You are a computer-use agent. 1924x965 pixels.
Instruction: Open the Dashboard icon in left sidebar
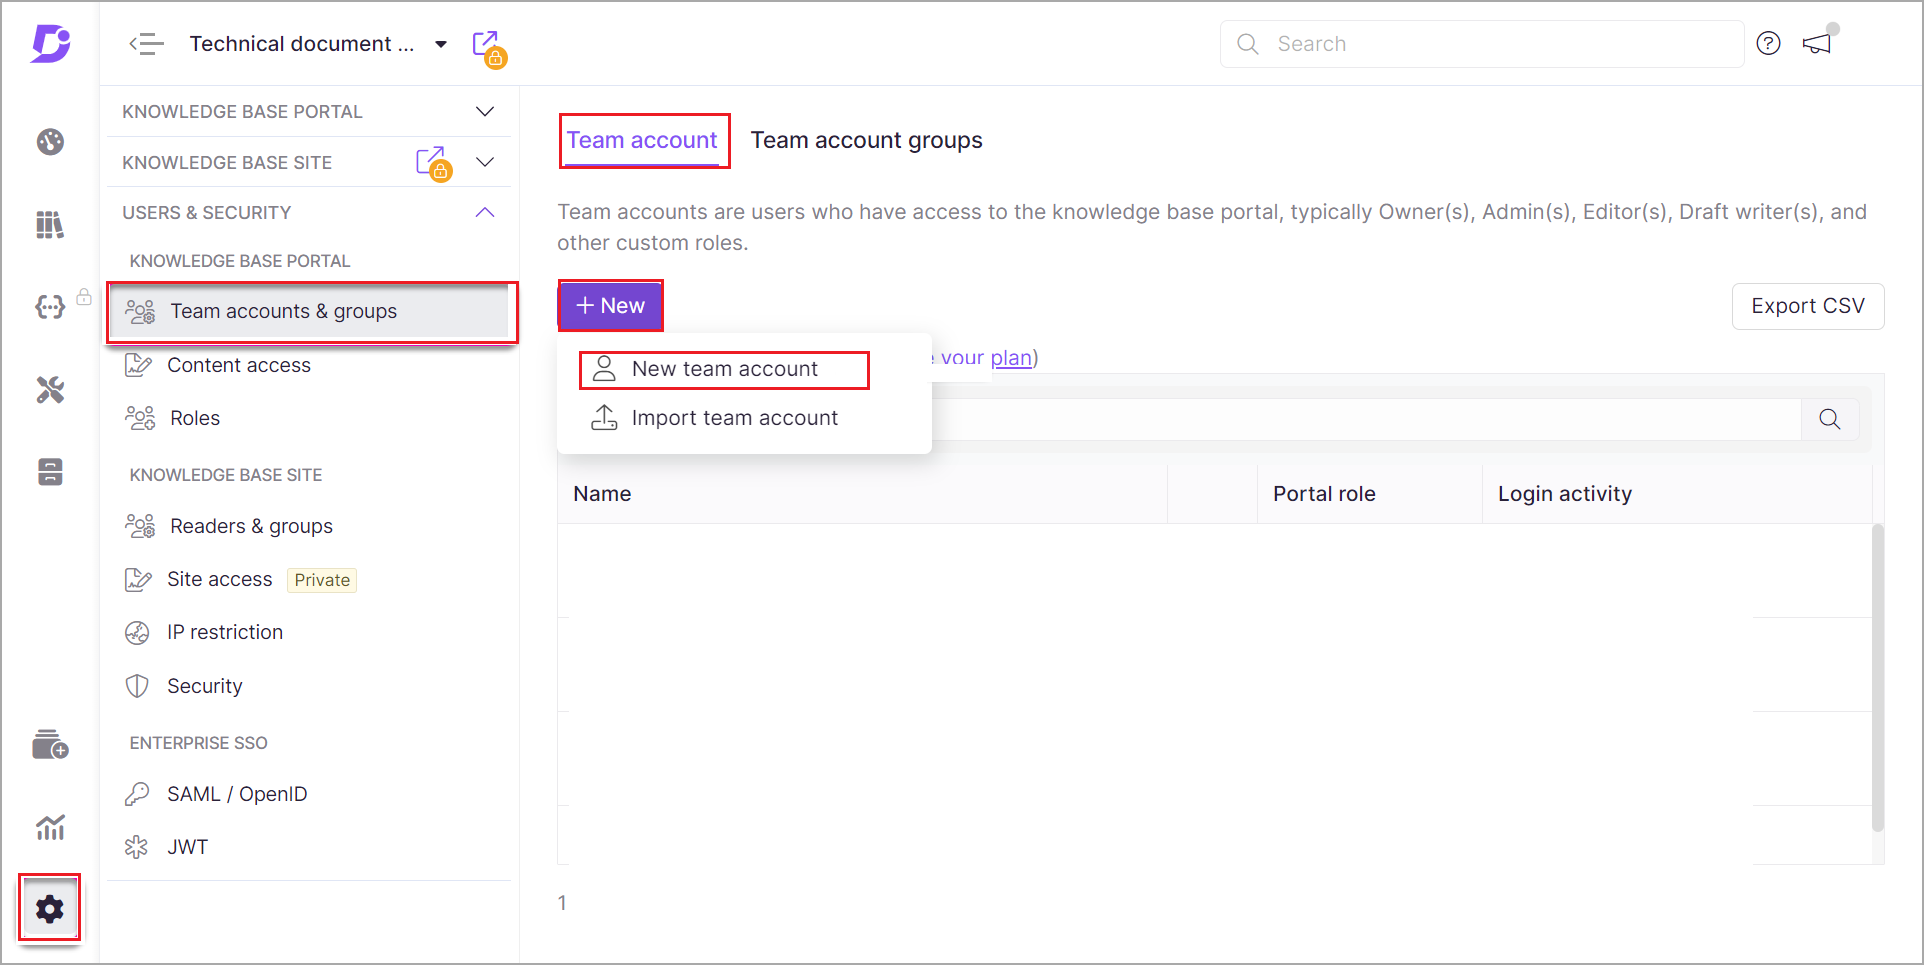click(50, 142)
